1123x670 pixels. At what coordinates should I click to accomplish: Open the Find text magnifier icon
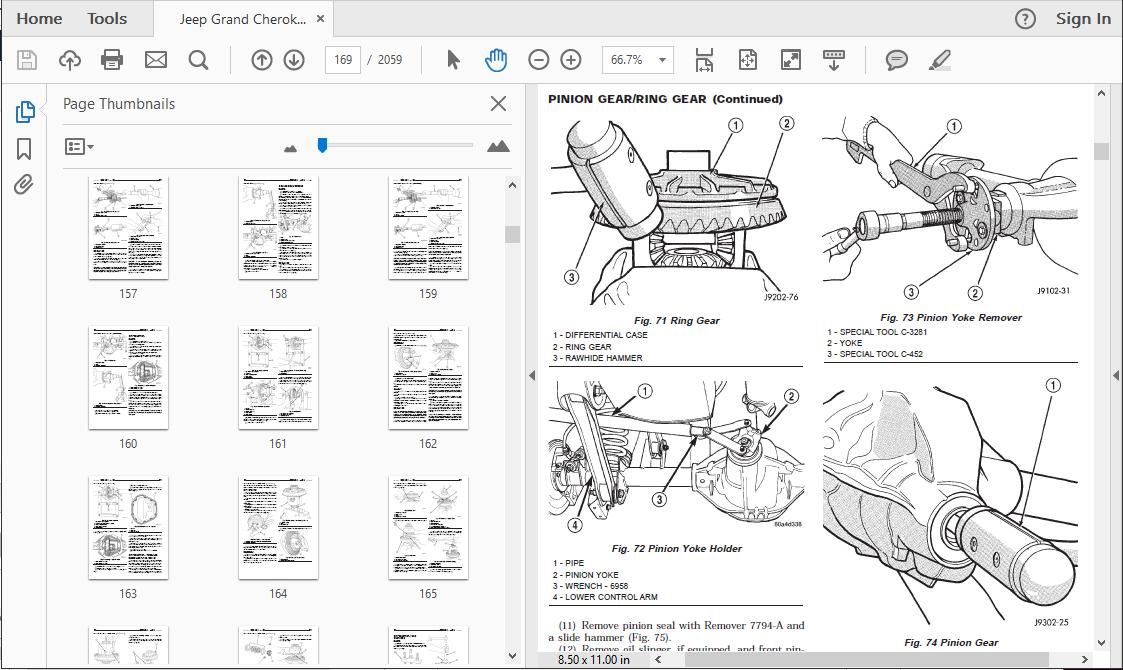point(198,59)
